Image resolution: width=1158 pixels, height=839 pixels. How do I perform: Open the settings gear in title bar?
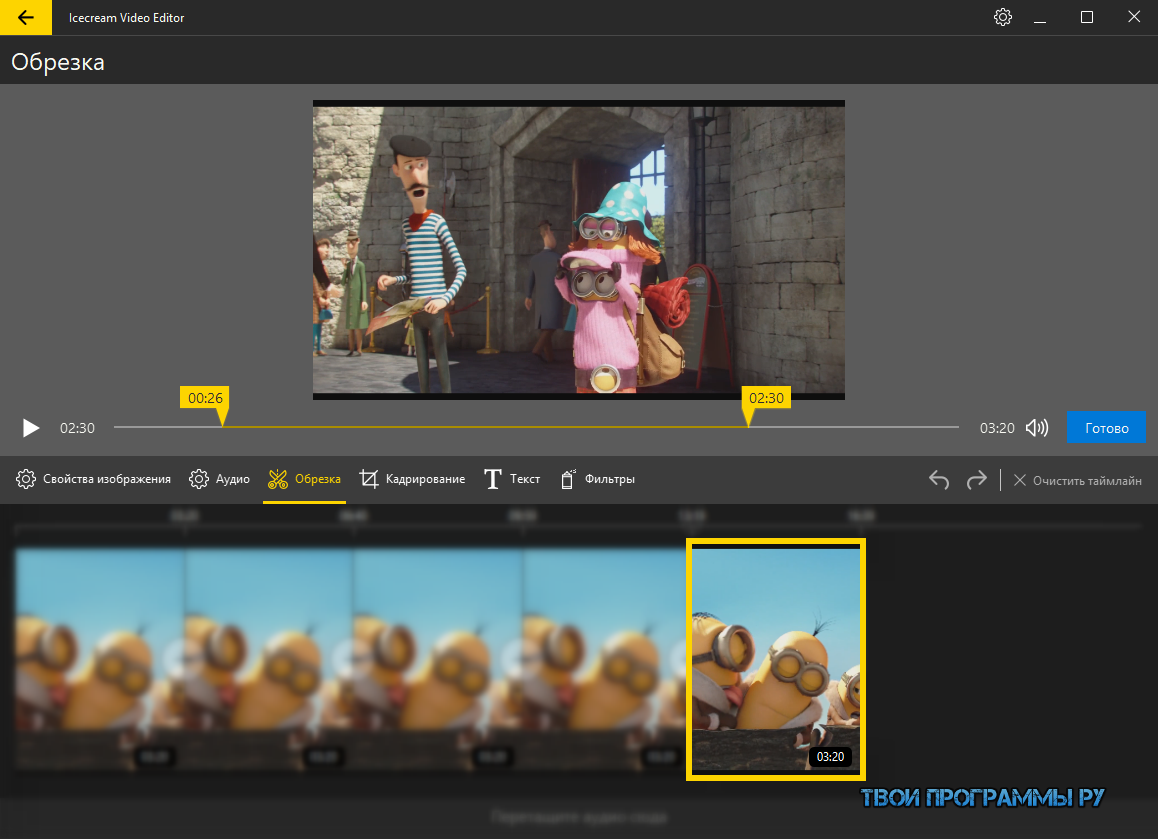(x=1002, y=17)
